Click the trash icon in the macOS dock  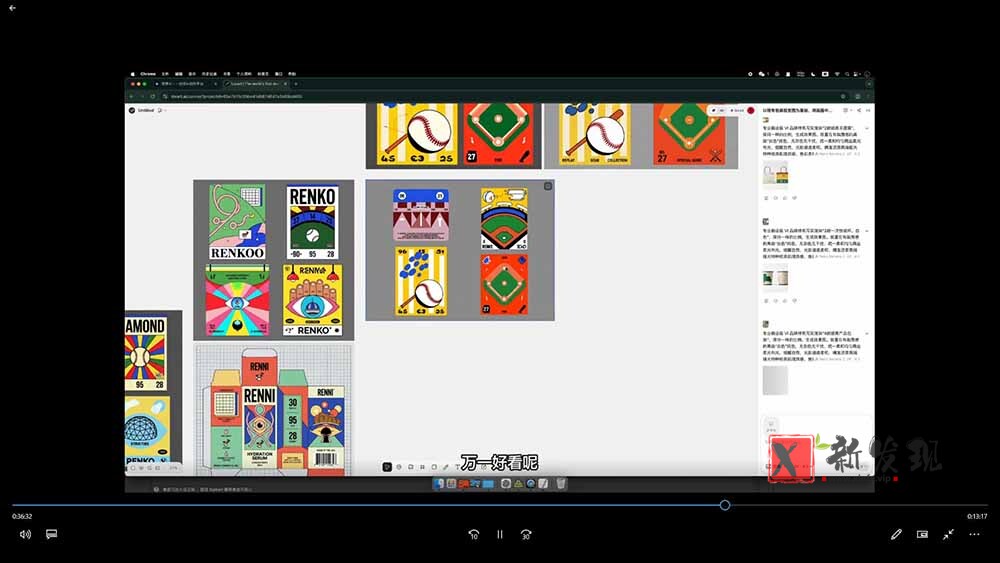561,484
